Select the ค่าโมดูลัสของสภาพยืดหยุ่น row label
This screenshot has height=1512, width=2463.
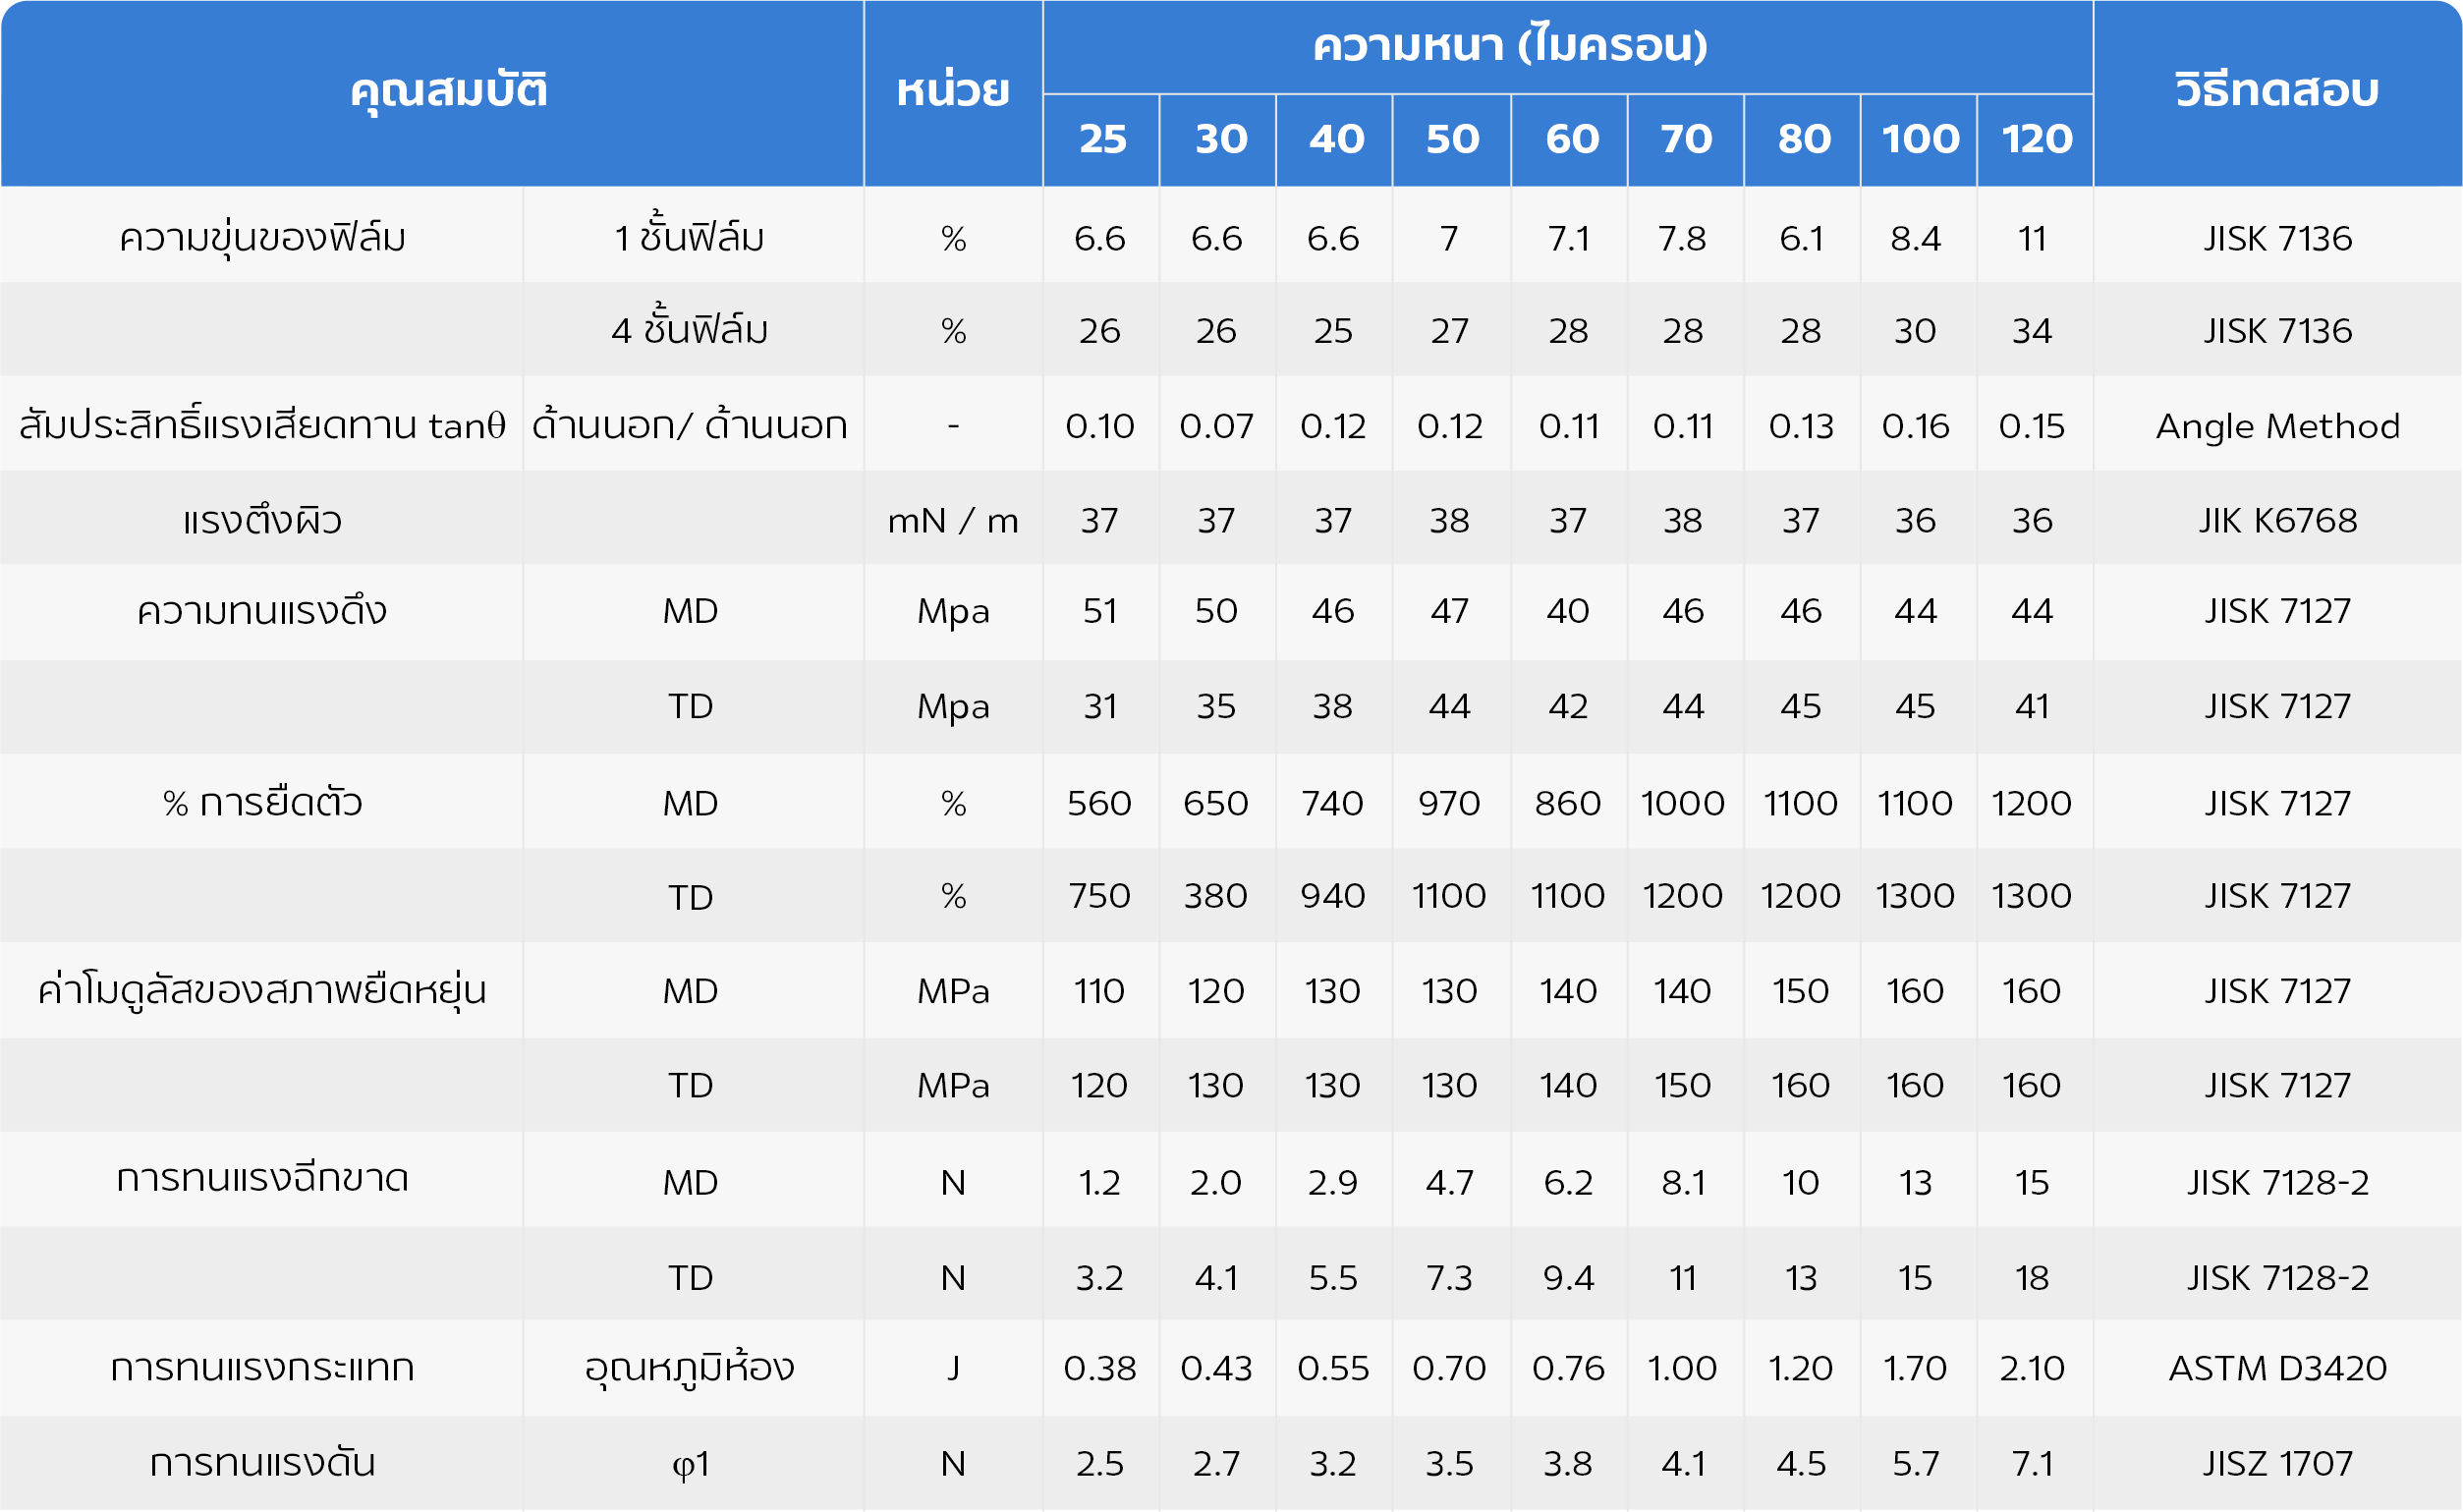(x=262, y=990)
